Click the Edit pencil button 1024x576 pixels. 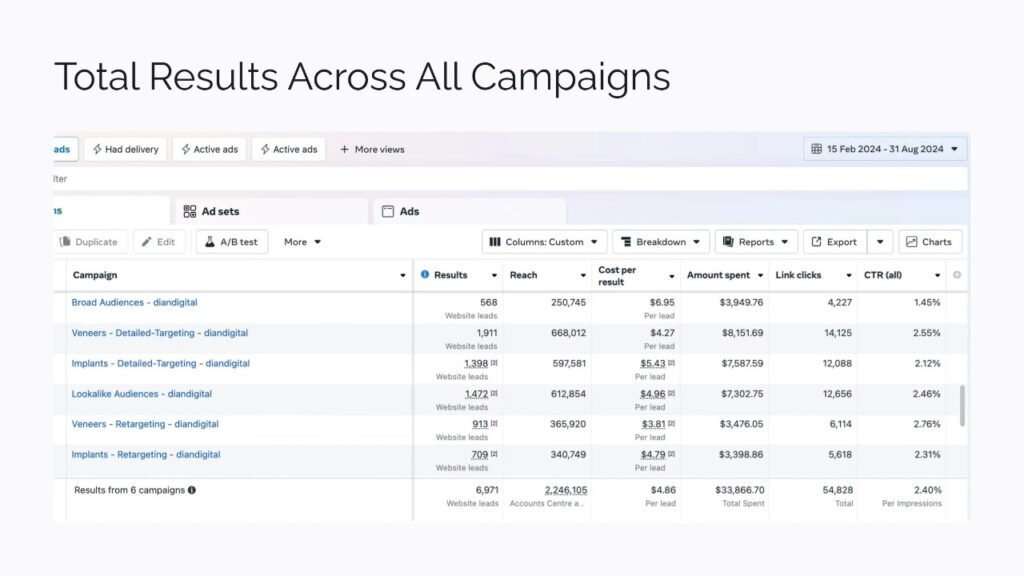[158, 242]
